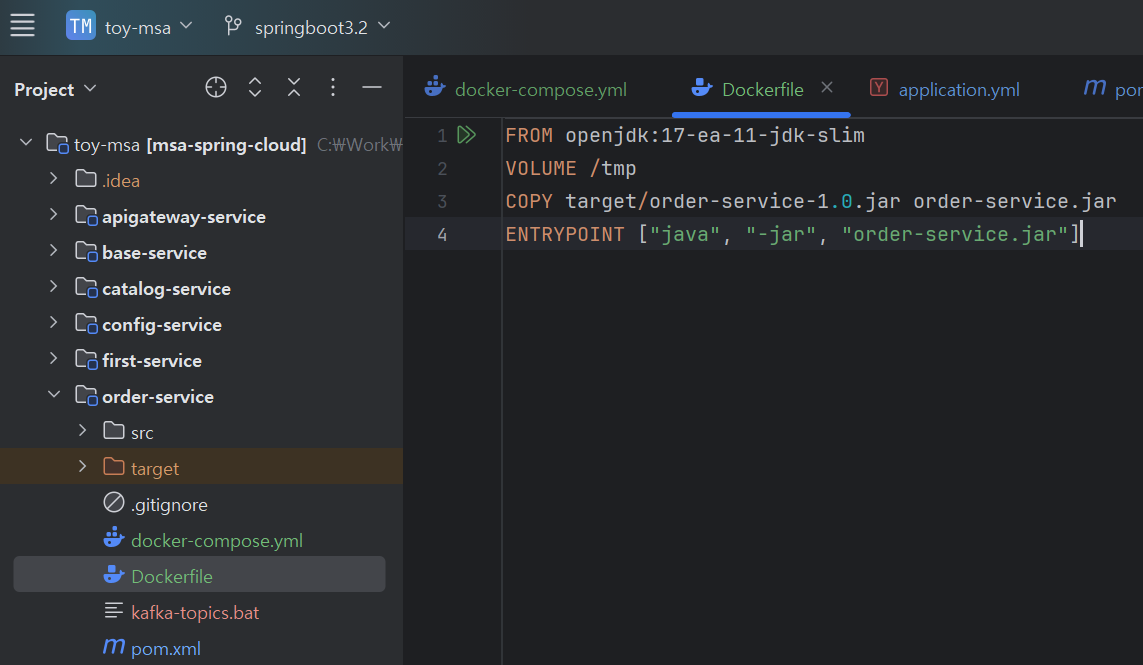Open the toy-msa project dropdown

[x=149, y=27]
